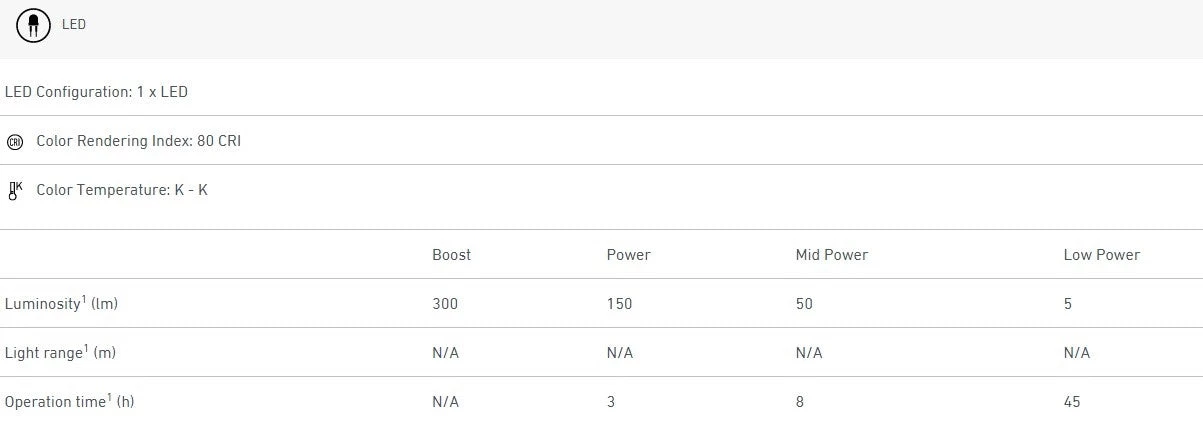Select the Mid Power column header
The image size is (1203, 429).
click(x=831, y=255)
